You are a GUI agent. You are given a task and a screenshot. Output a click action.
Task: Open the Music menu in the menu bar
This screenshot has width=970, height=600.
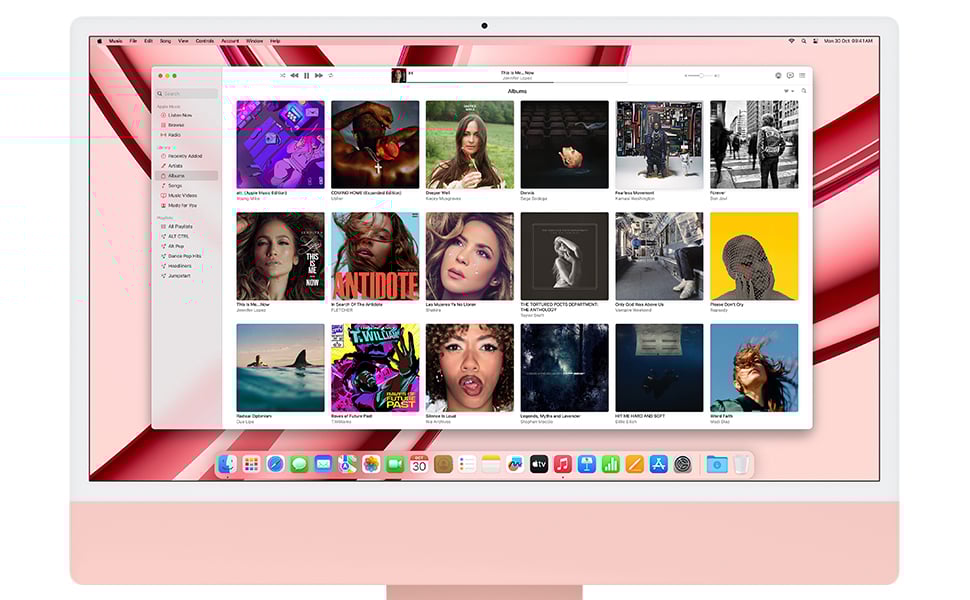pos(116,41)
